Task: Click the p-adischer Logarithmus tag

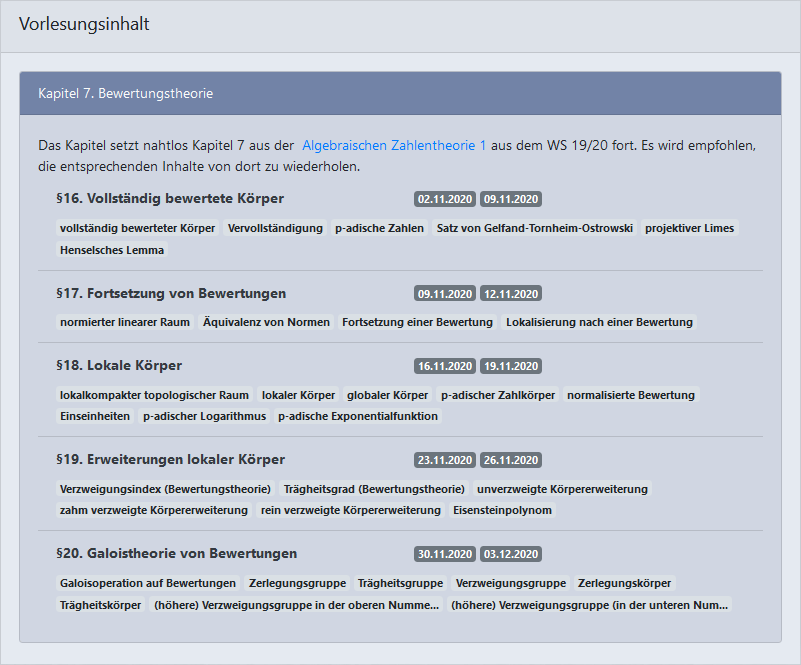Action: (x=205, y=416)
